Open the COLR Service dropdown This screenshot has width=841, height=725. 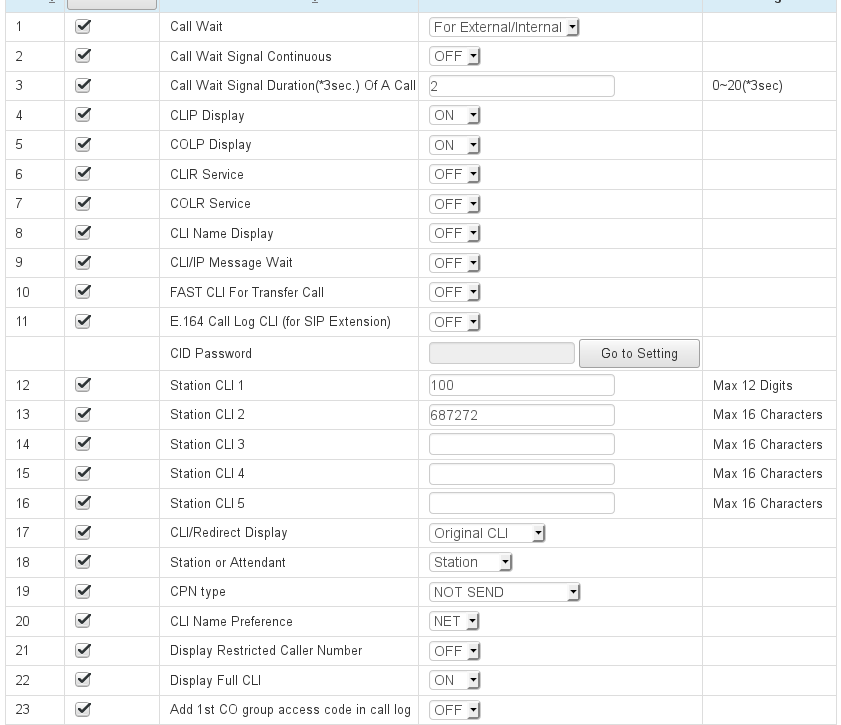pos(456,204)
